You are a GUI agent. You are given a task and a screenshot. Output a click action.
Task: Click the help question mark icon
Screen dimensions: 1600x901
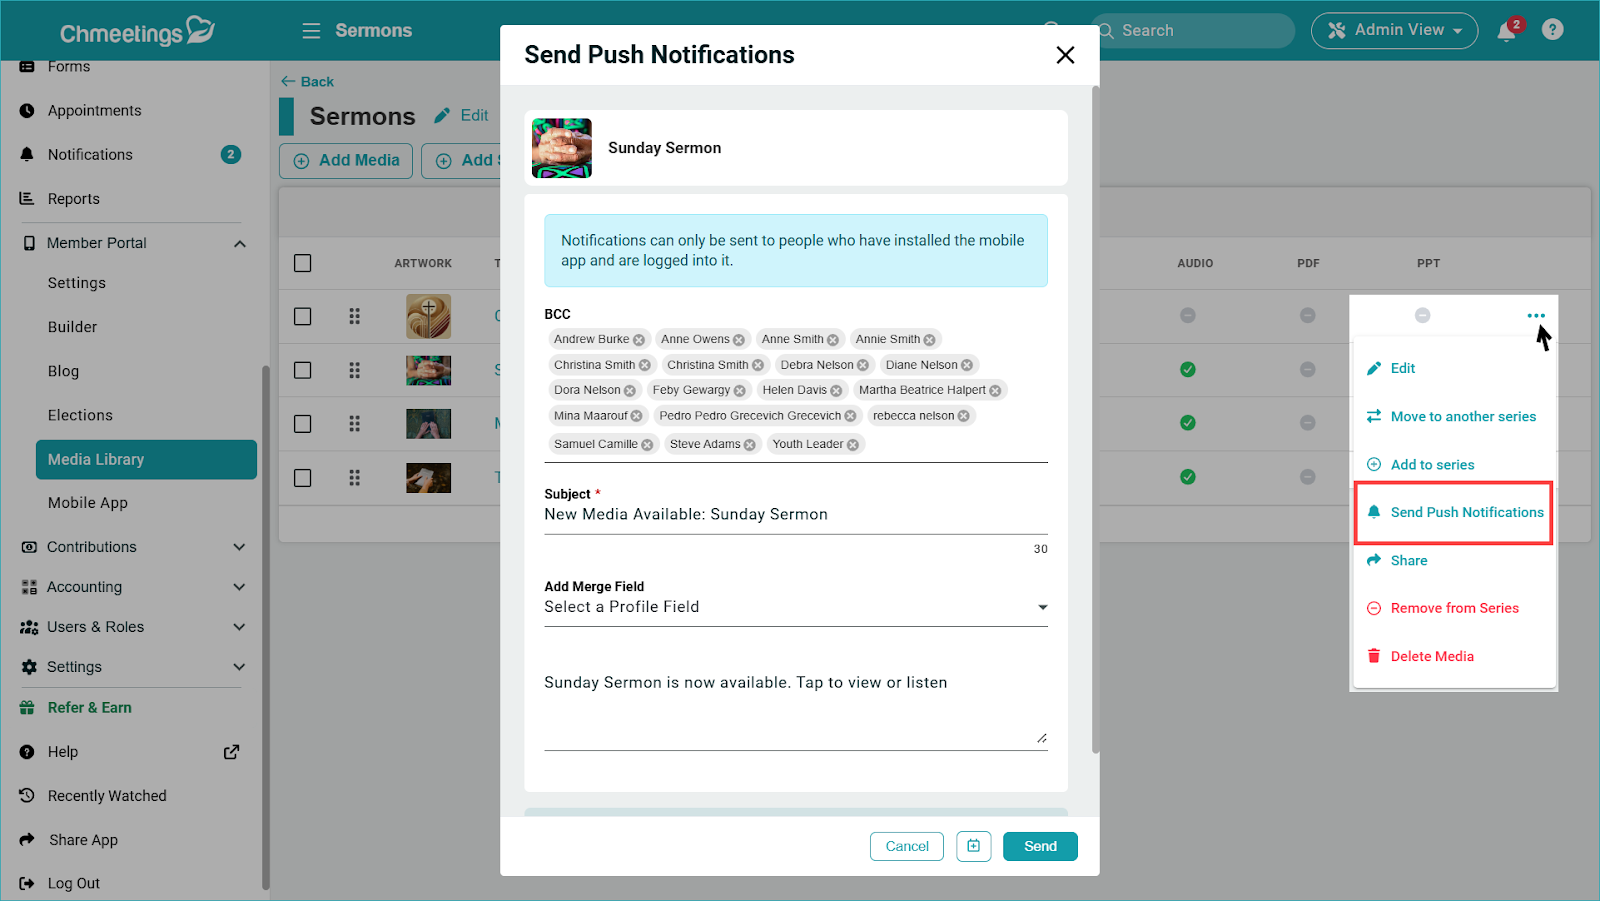1552,30
